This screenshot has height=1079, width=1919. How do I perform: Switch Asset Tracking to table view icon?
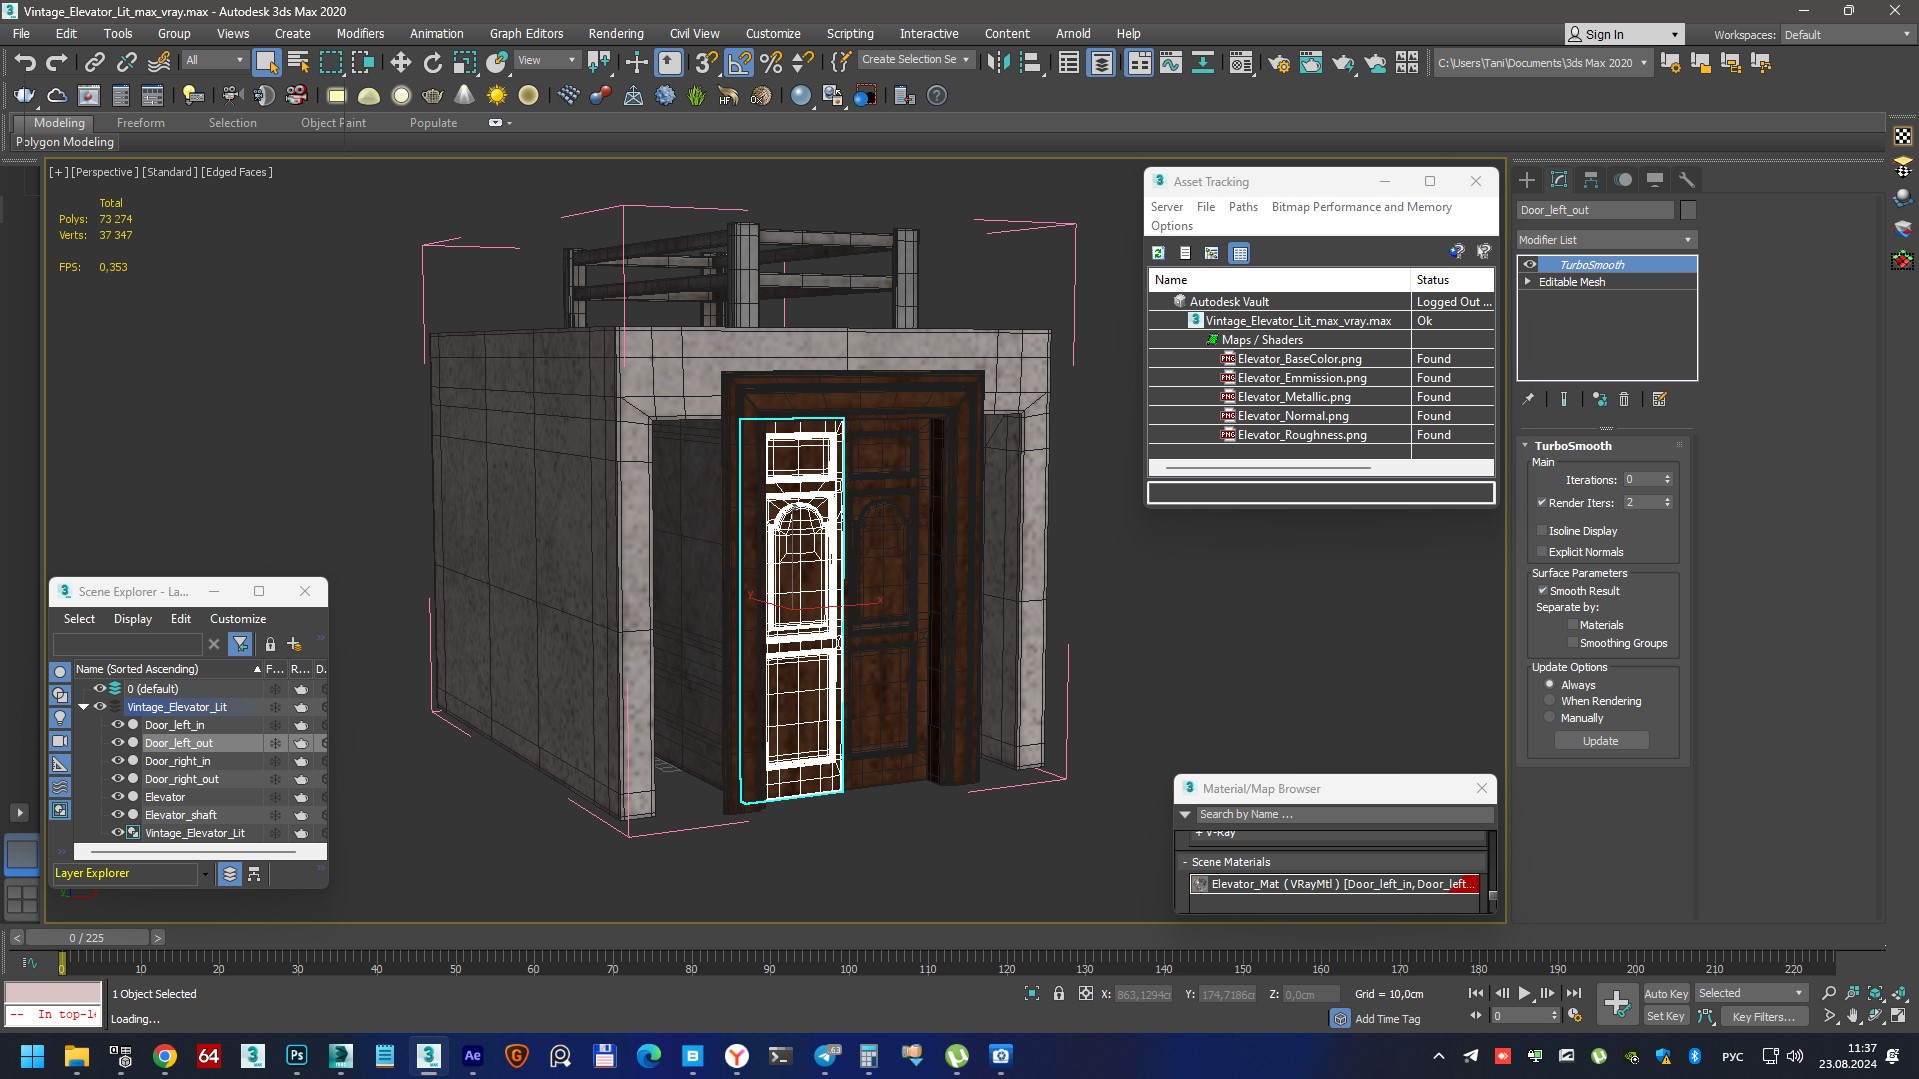click(x=1240, y=253)
